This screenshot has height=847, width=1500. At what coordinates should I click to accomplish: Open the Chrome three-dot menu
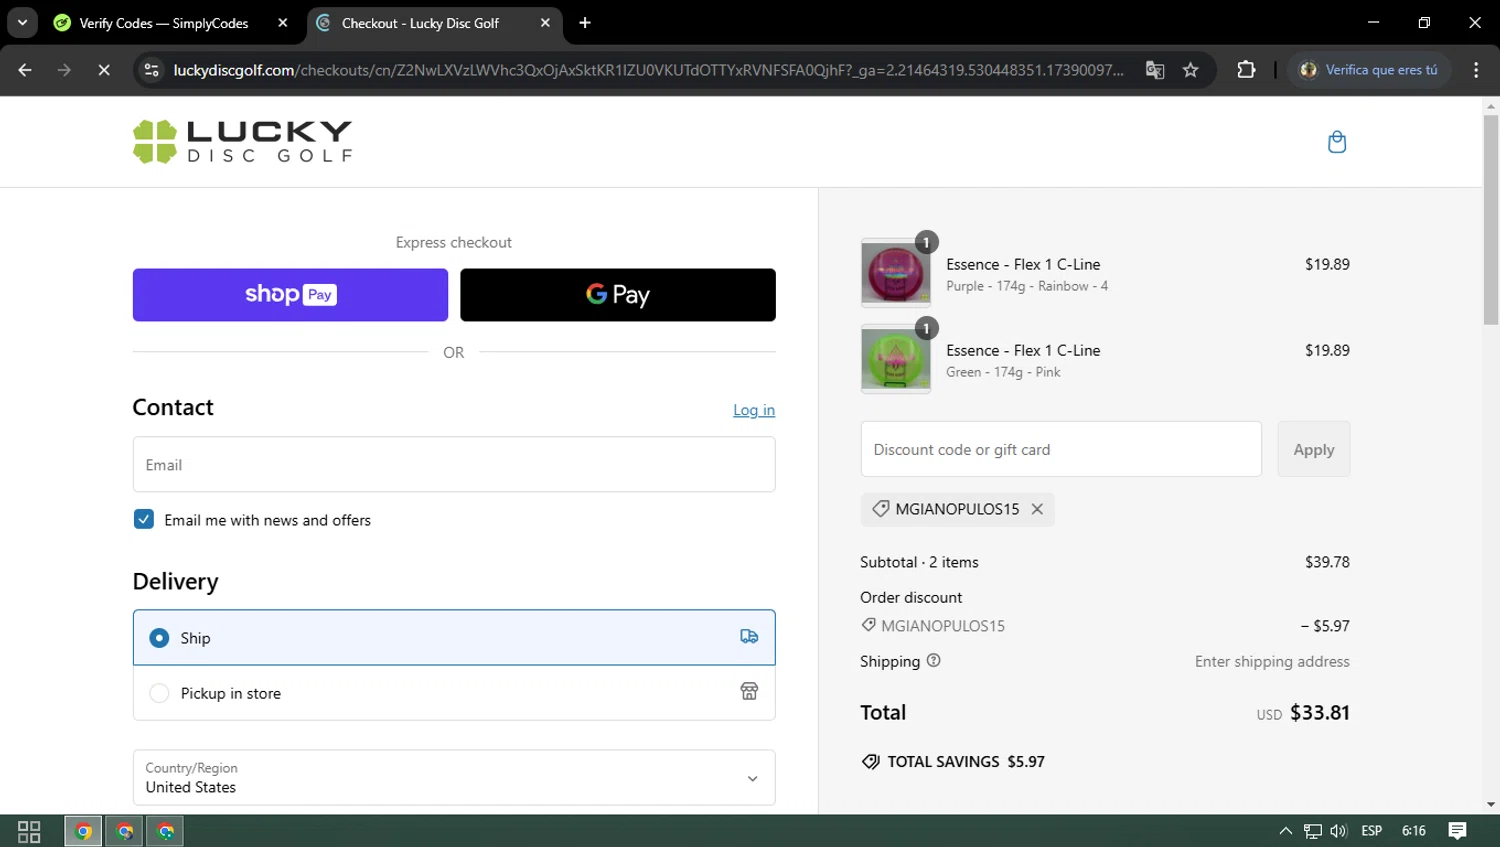[1476, 70]
